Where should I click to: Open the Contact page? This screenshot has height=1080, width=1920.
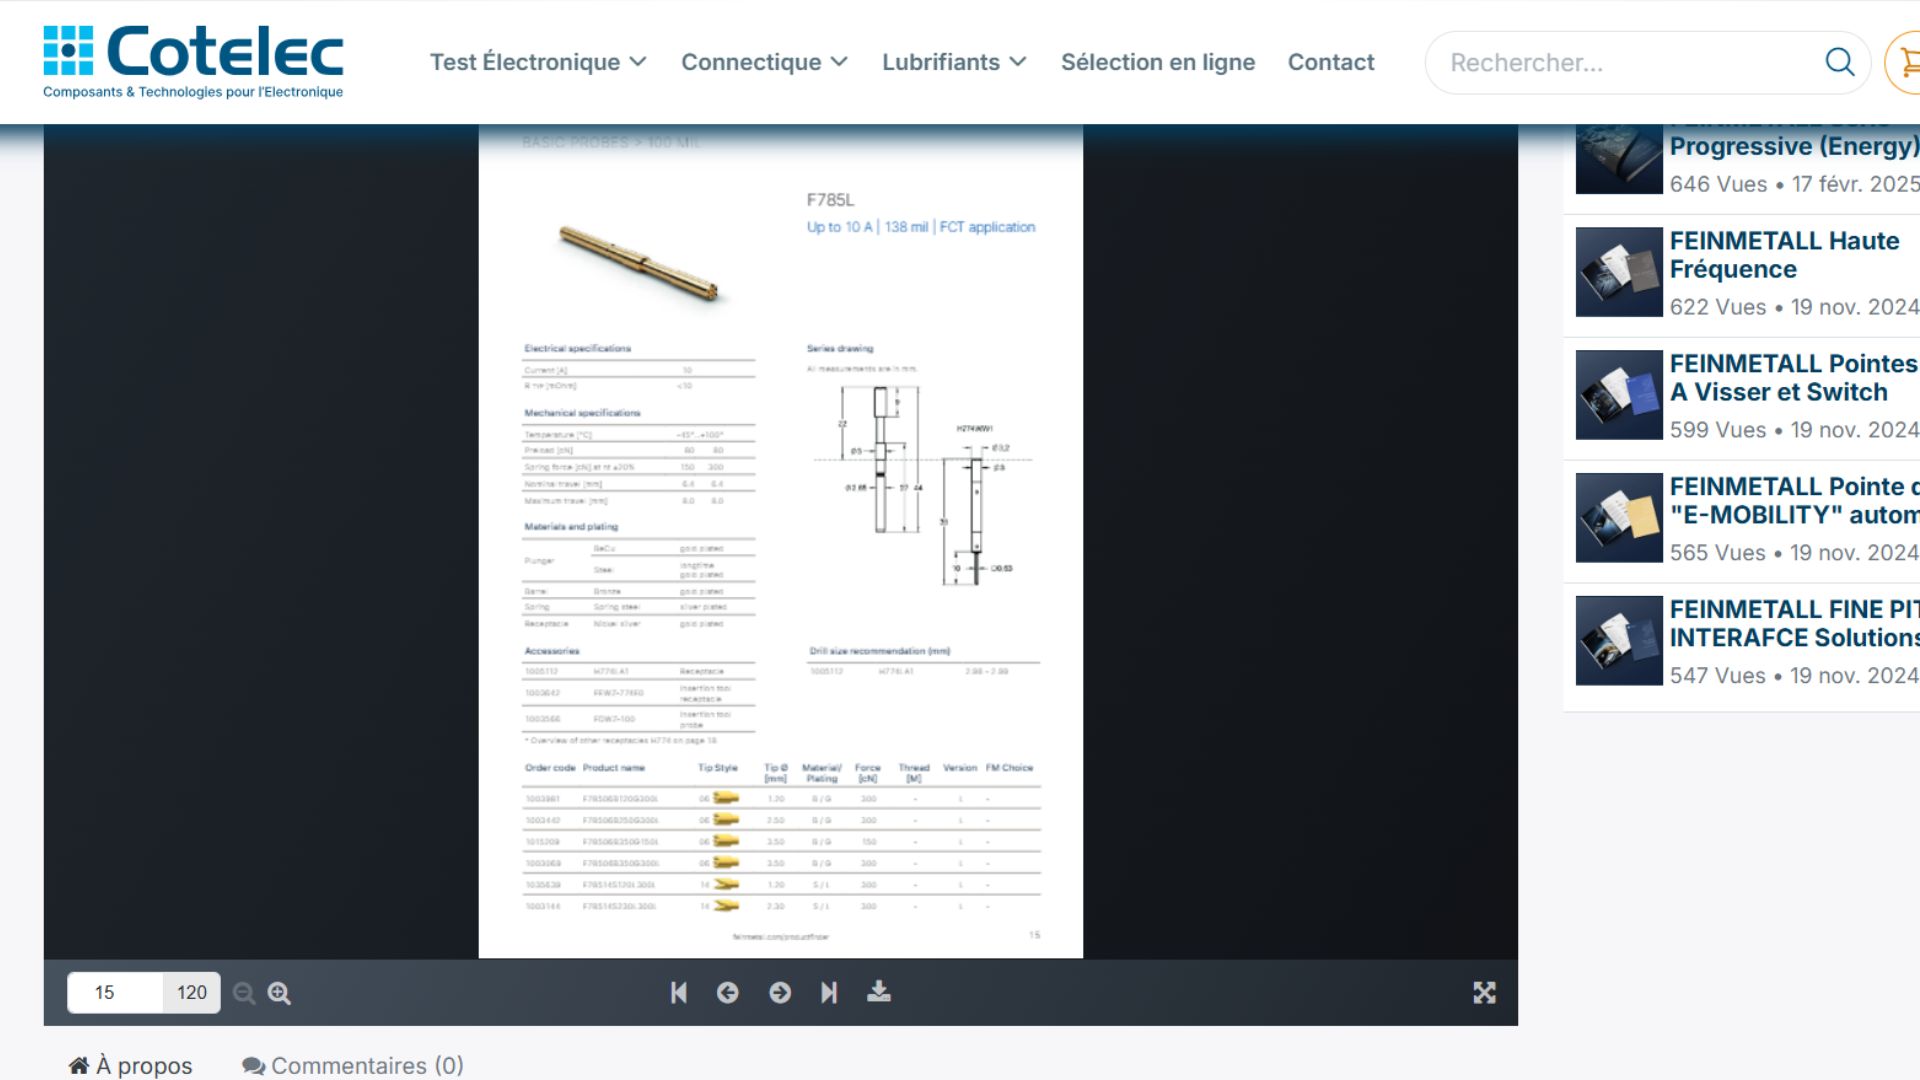(1330, 62)
